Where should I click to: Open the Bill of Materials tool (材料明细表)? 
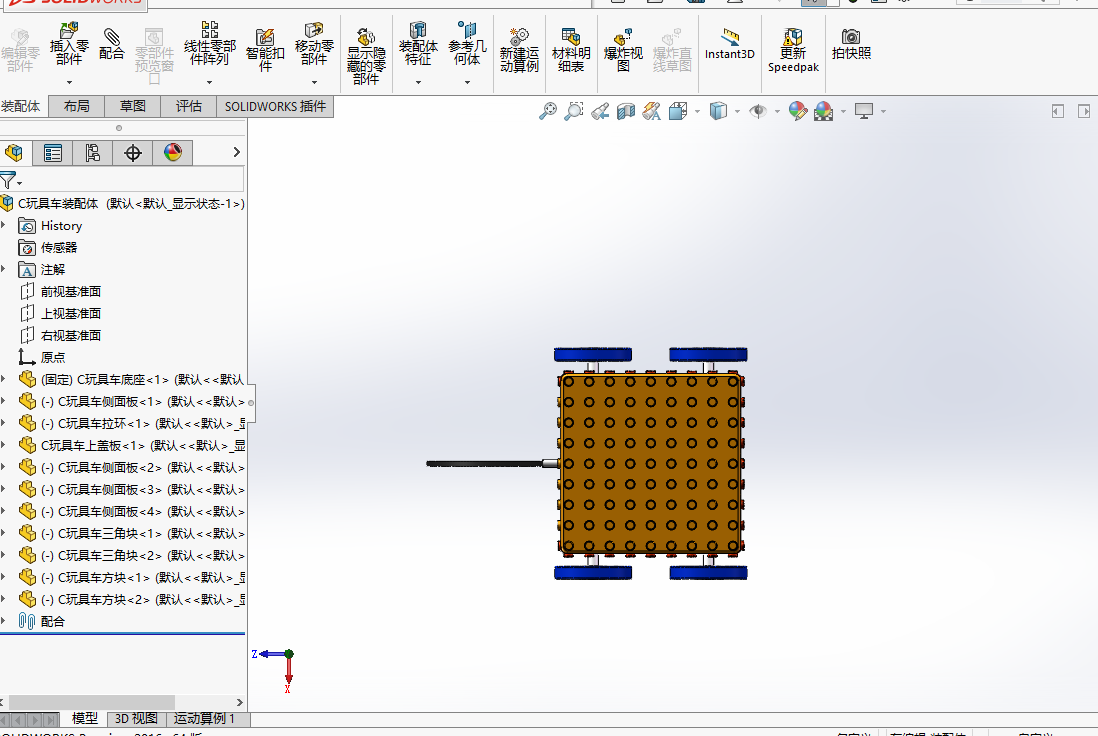[571, 50]
